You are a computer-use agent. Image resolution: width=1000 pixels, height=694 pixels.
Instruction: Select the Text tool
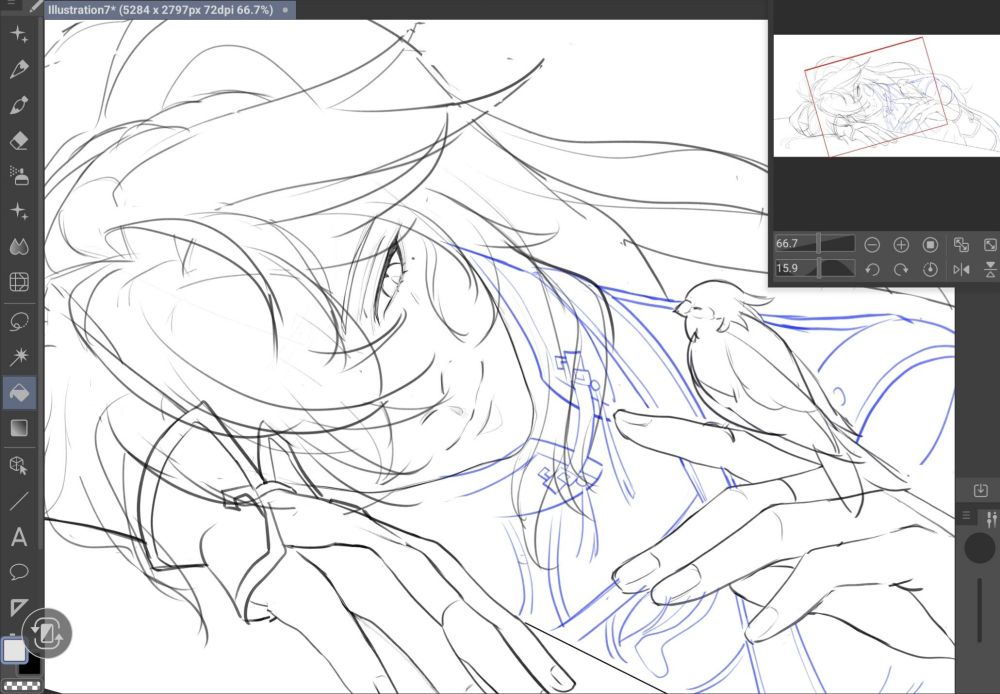click(x=19, y=537)
